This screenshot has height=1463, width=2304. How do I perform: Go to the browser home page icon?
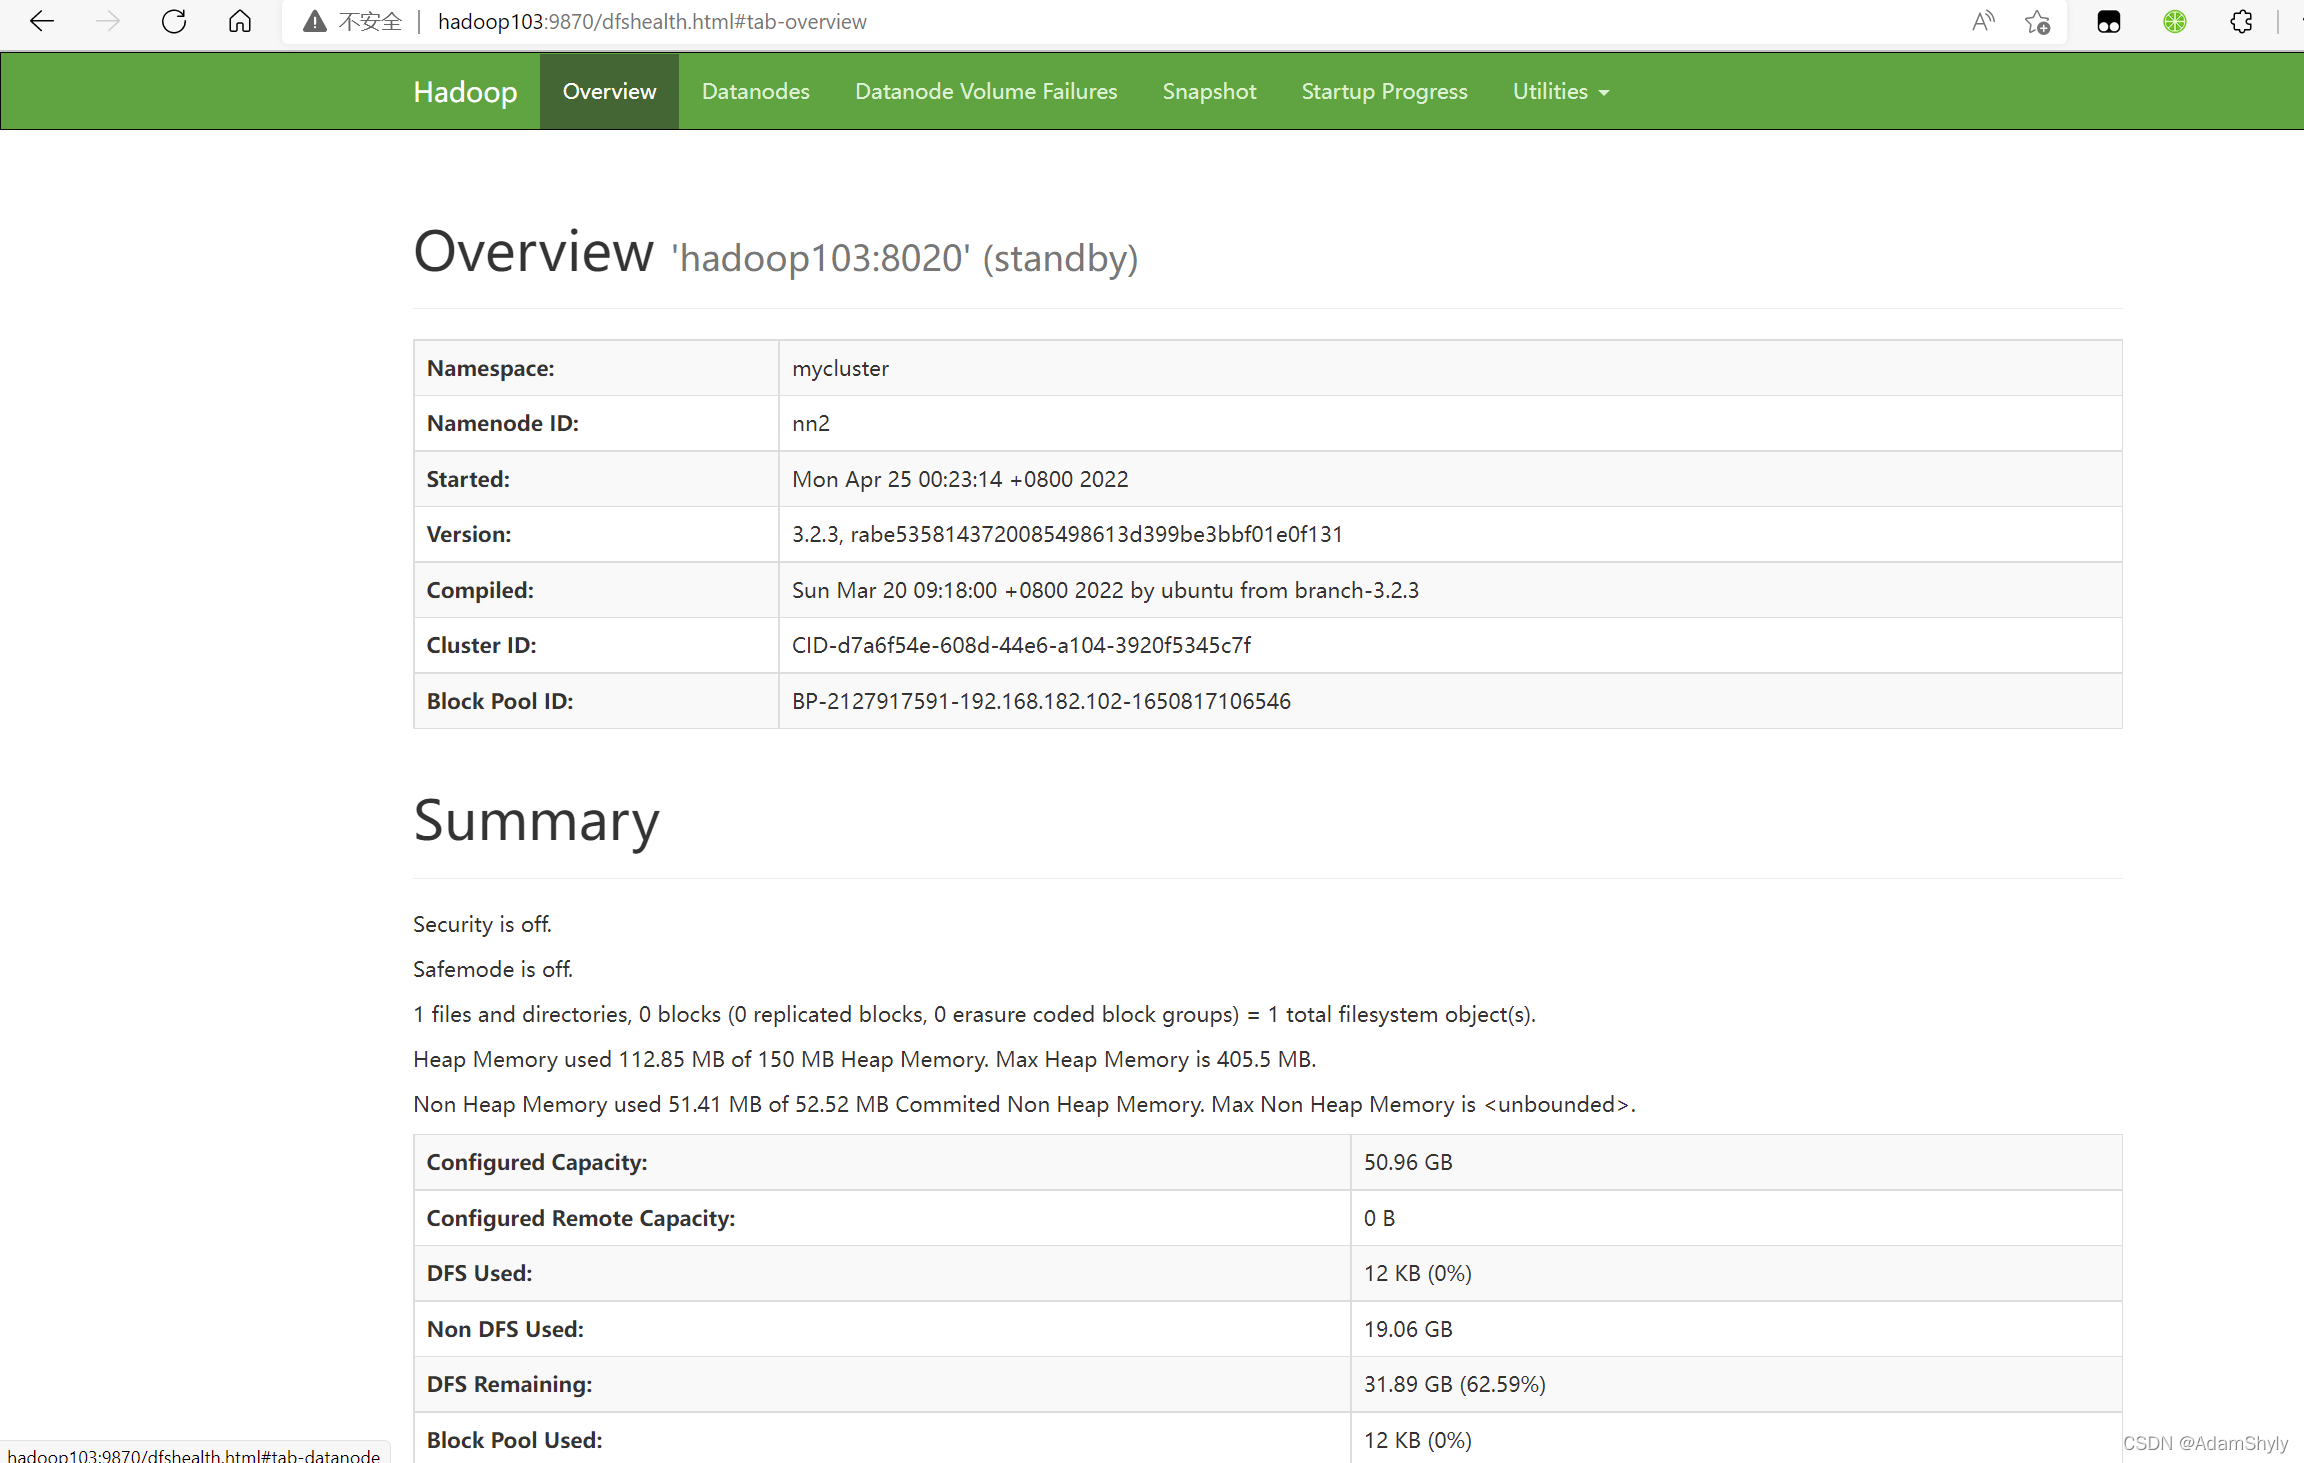tap(240, 21)
